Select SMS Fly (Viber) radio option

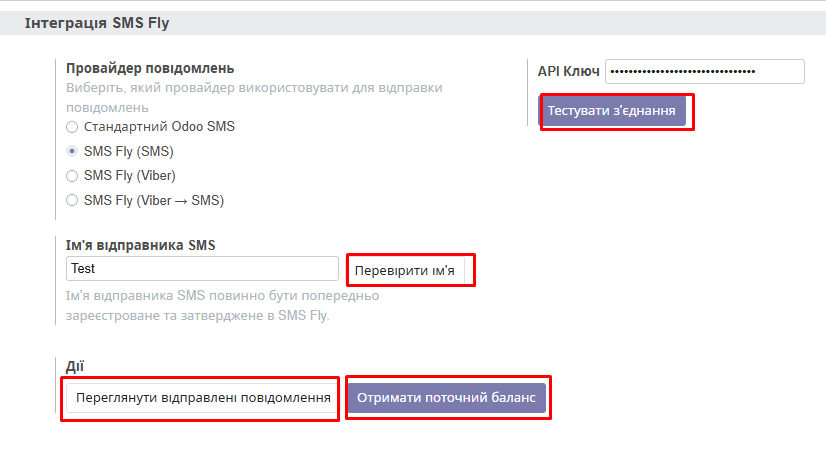(x=72, y=175)
